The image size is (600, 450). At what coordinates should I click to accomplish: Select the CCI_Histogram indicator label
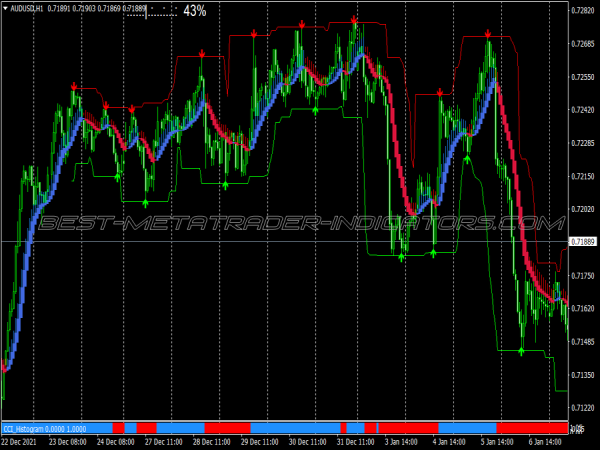tap(28, 428)
